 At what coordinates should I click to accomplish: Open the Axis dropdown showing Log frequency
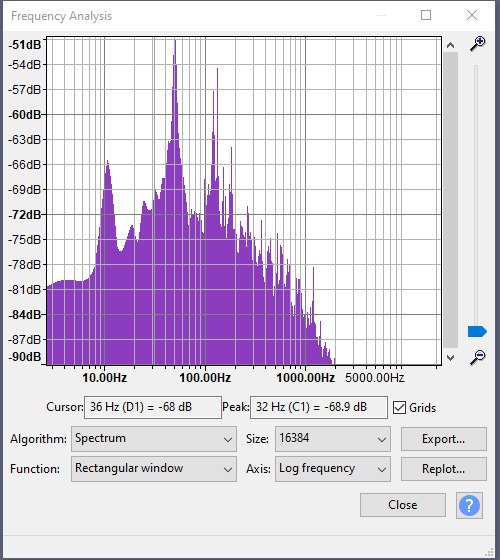[332, 469]
